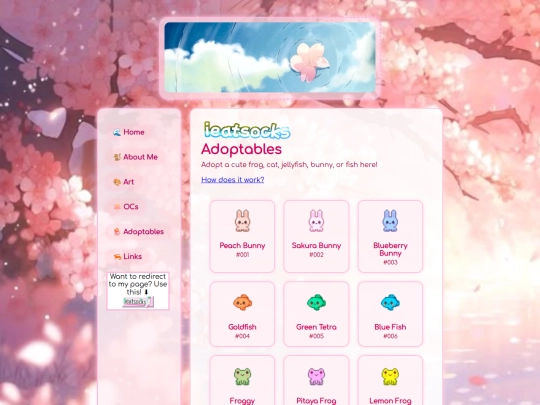The width and height of the screenshot is (540, 405).
Task: Open Adoptables in the sidebar
Action: click(144, 231)
